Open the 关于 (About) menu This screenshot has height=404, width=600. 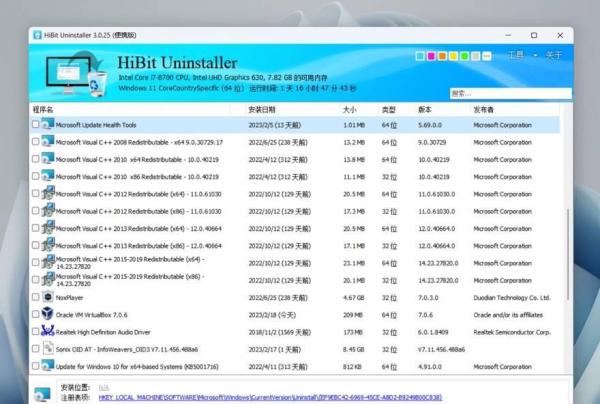point(553,55)
